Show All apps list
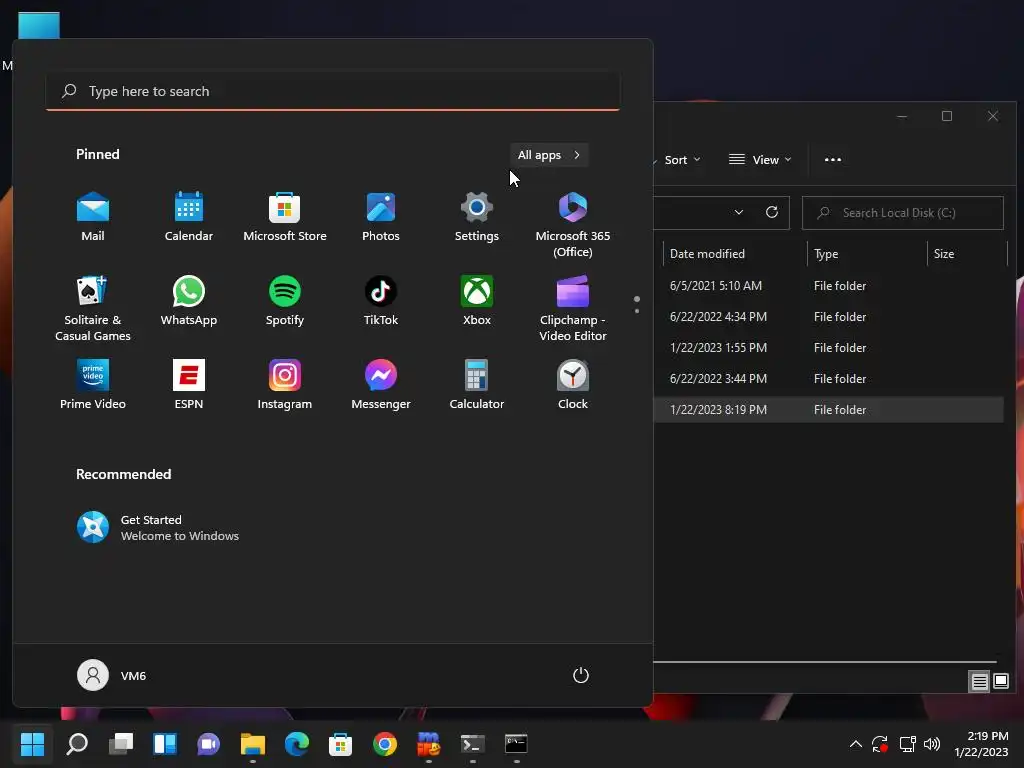The image size is (1024, 768). pyautogui.click(x=549, y=155)
